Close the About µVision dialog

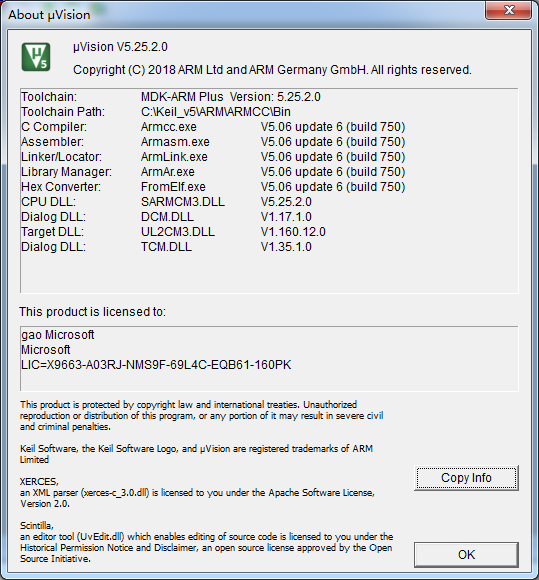click(509, 10)
